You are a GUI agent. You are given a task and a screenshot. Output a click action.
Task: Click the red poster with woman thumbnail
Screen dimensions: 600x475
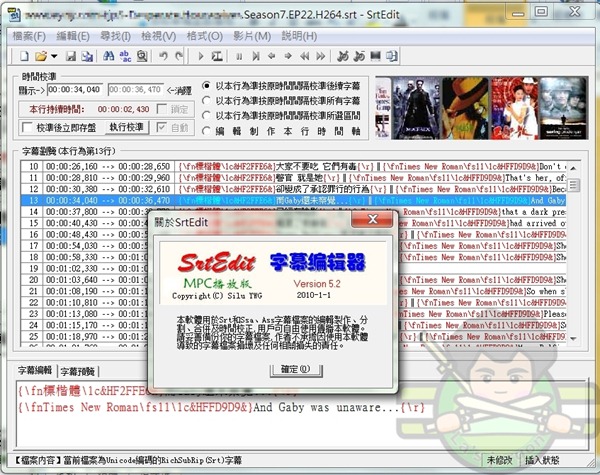pos(515,108)
